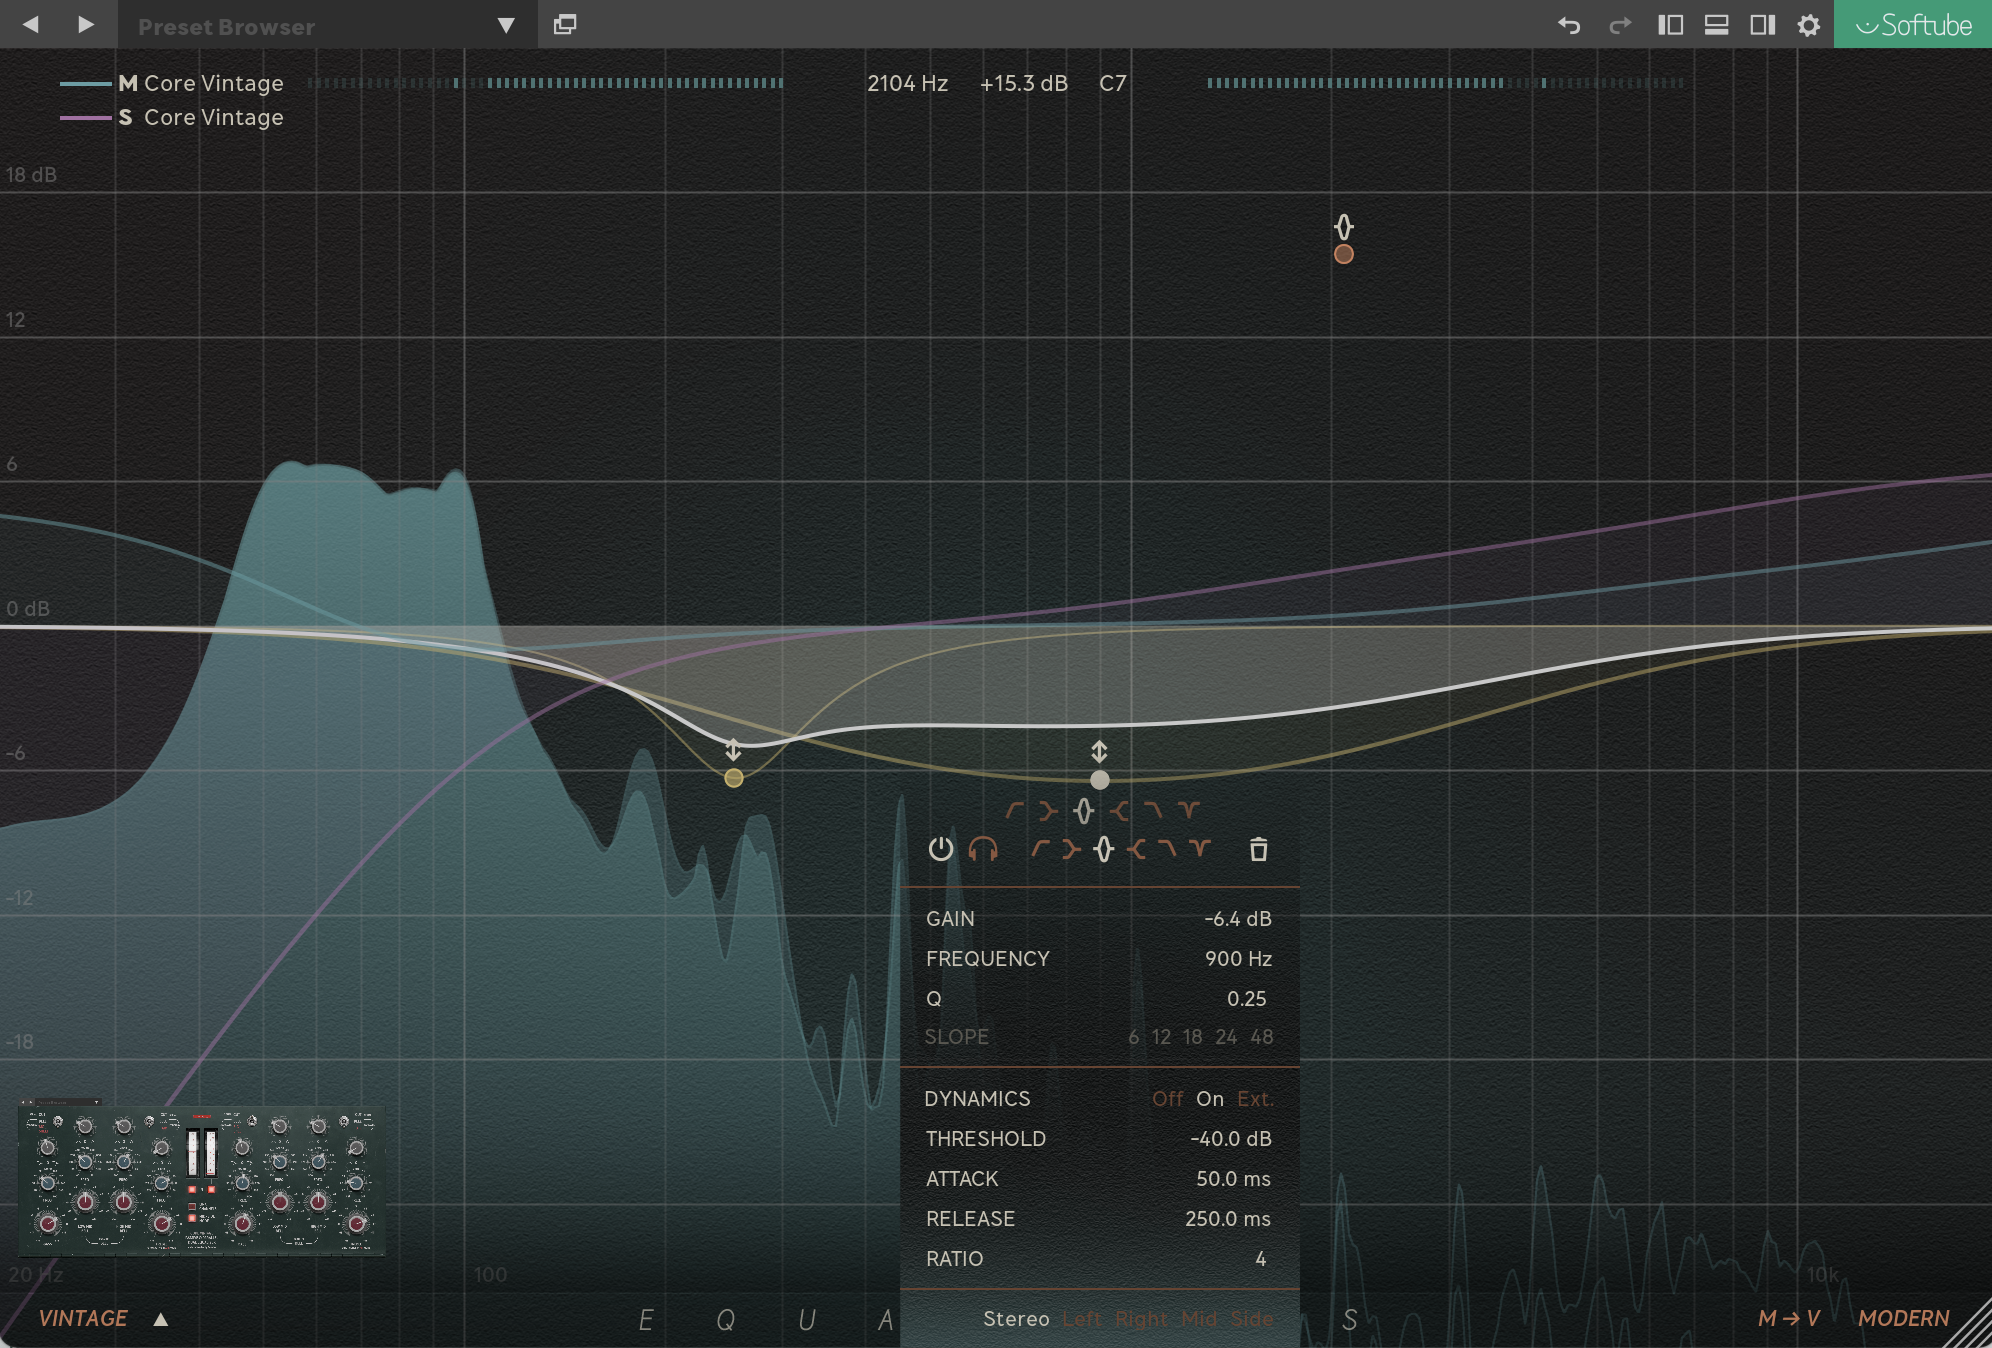Advance to the next preset with the arrow
1992x1348 pixels.
coord(86,24)
